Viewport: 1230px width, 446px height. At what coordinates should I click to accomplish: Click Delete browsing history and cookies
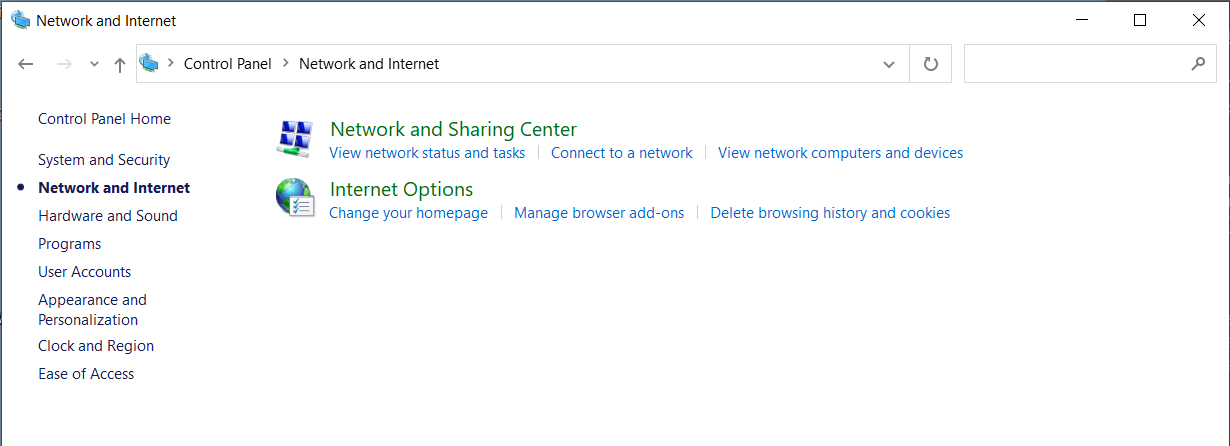pos(830,213)
